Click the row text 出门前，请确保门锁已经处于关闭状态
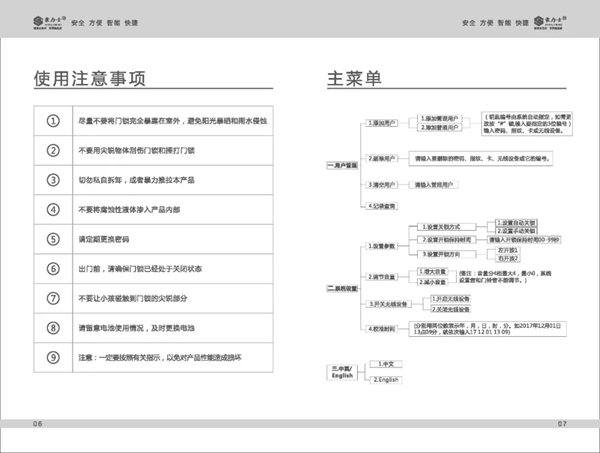Screen dimensions: 600x453 coord(140,269)
